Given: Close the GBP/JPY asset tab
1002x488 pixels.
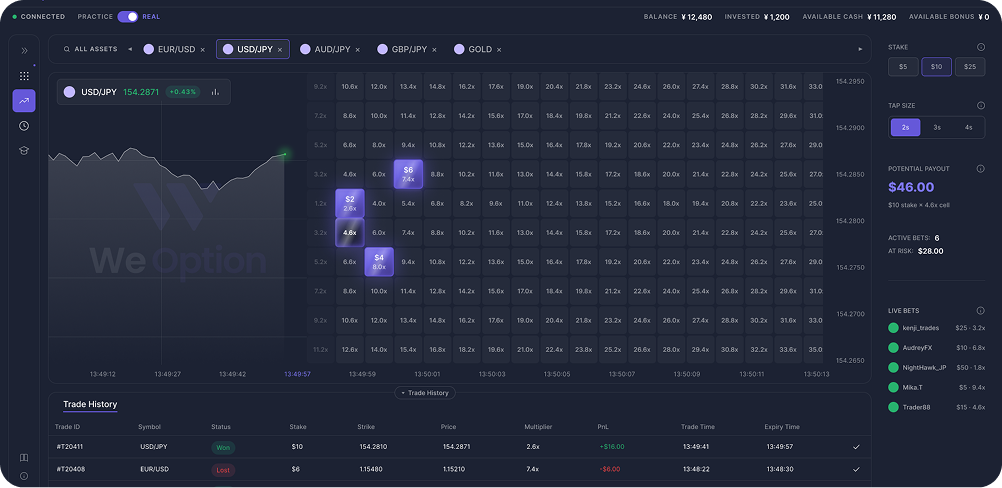Looking at the screenshot, I should point(435,50).
